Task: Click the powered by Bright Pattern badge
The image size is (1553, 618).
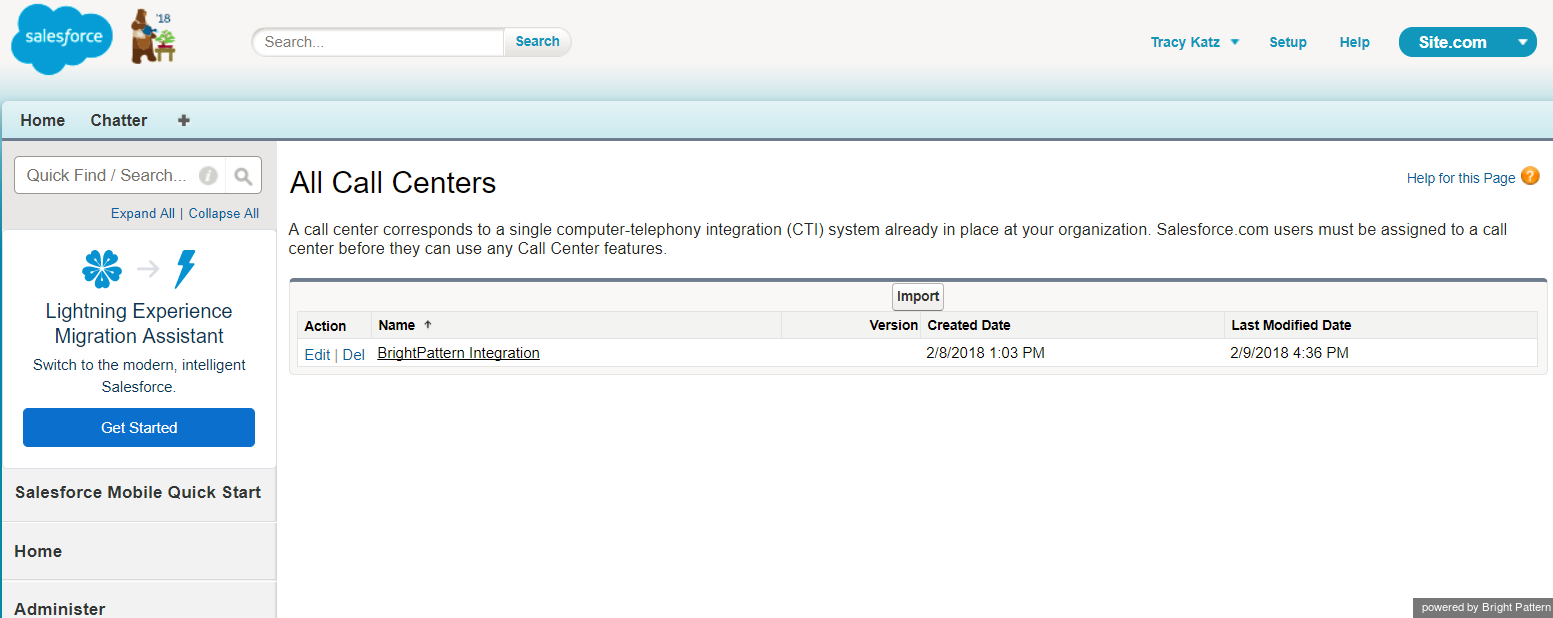Action: 1483,607
